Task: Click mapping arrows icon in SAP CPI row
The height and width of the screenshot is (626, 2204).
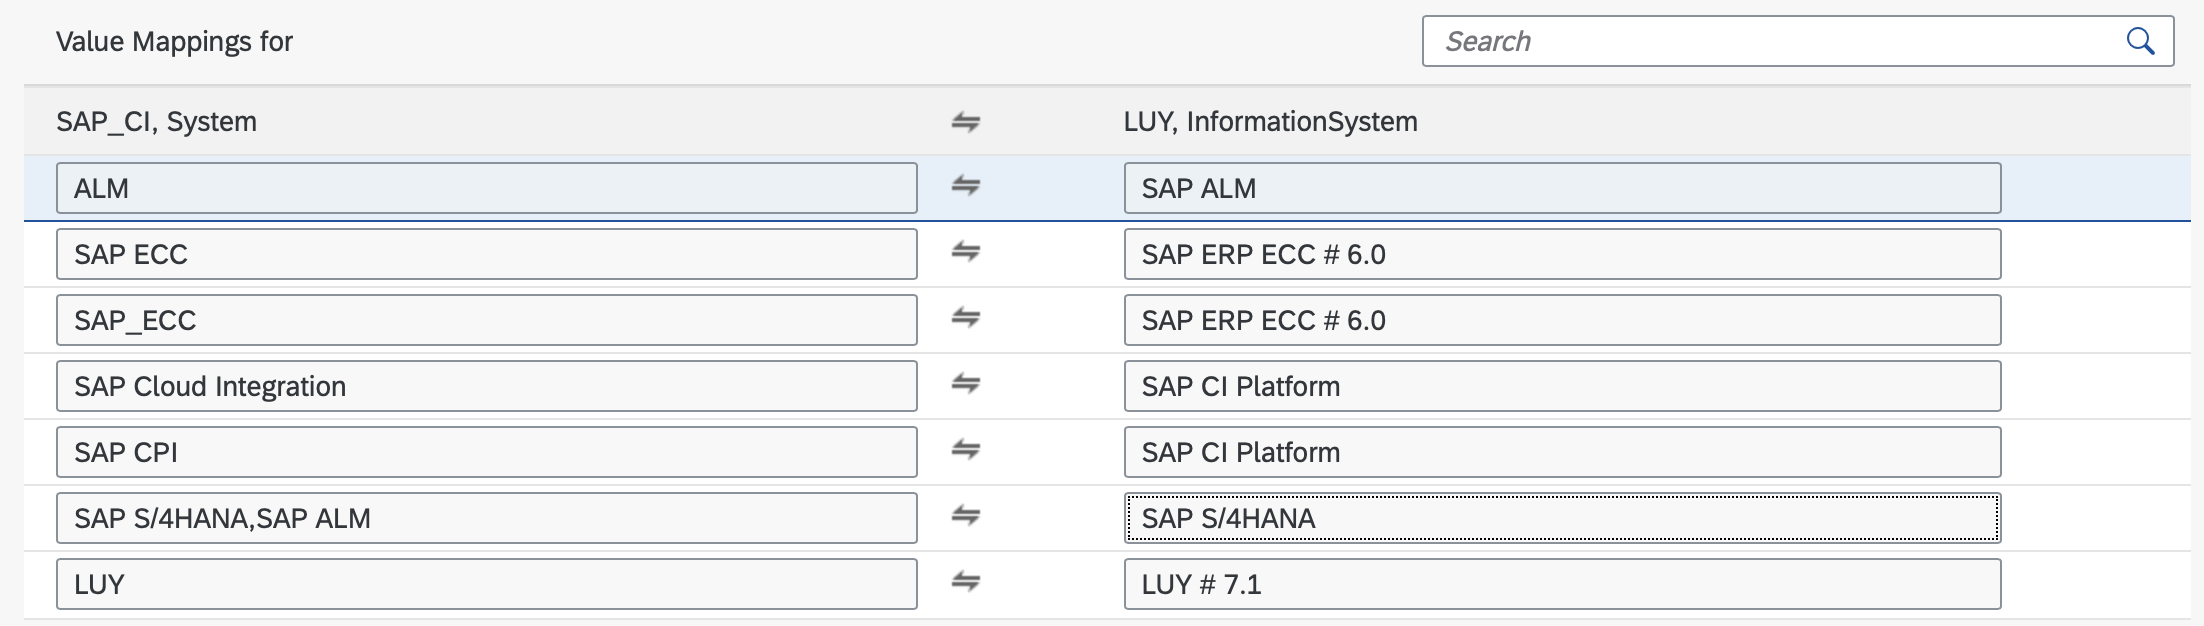Action: tap(965, 450)
